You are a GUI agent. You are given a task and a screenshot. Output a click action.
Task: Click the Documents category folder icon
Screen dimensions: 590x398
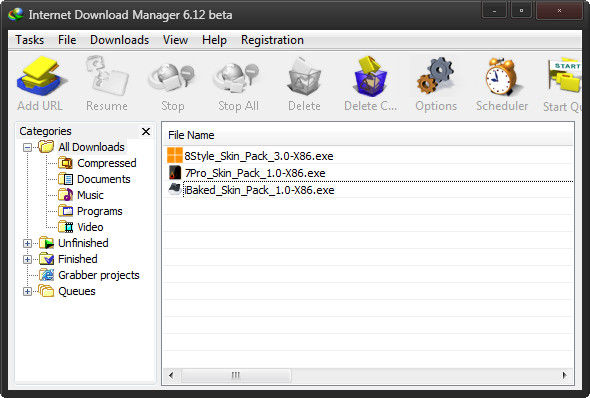pos(66,179)
